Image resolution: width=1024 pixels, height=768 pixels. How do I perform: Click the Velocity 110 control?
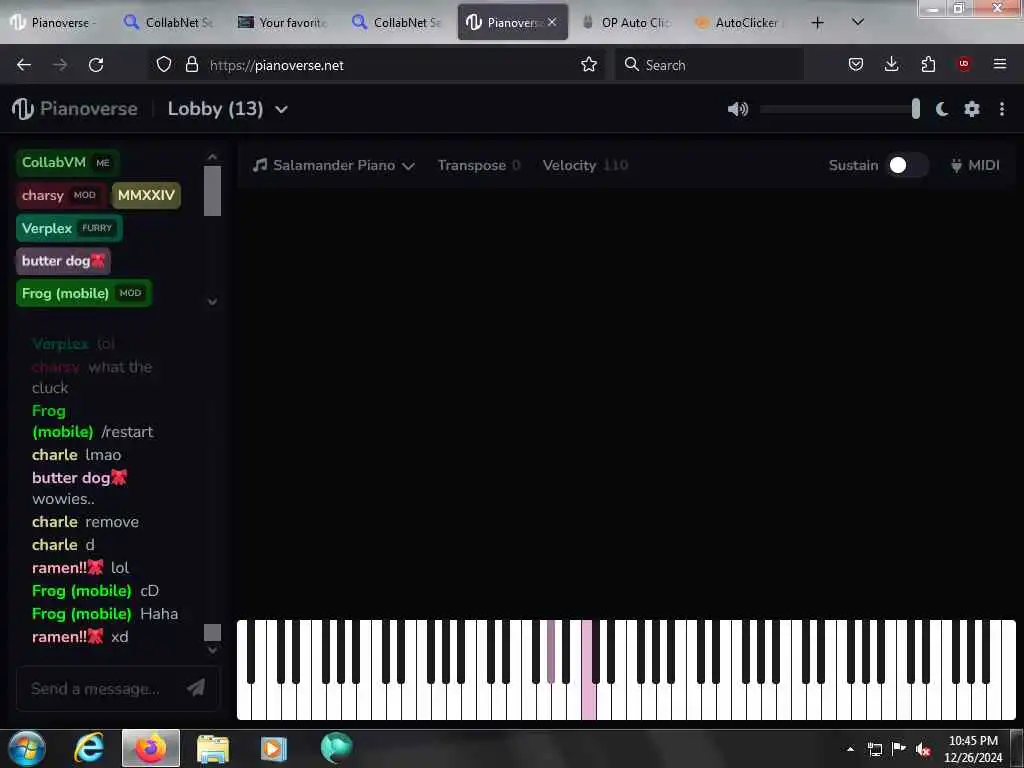click(585, 165)
